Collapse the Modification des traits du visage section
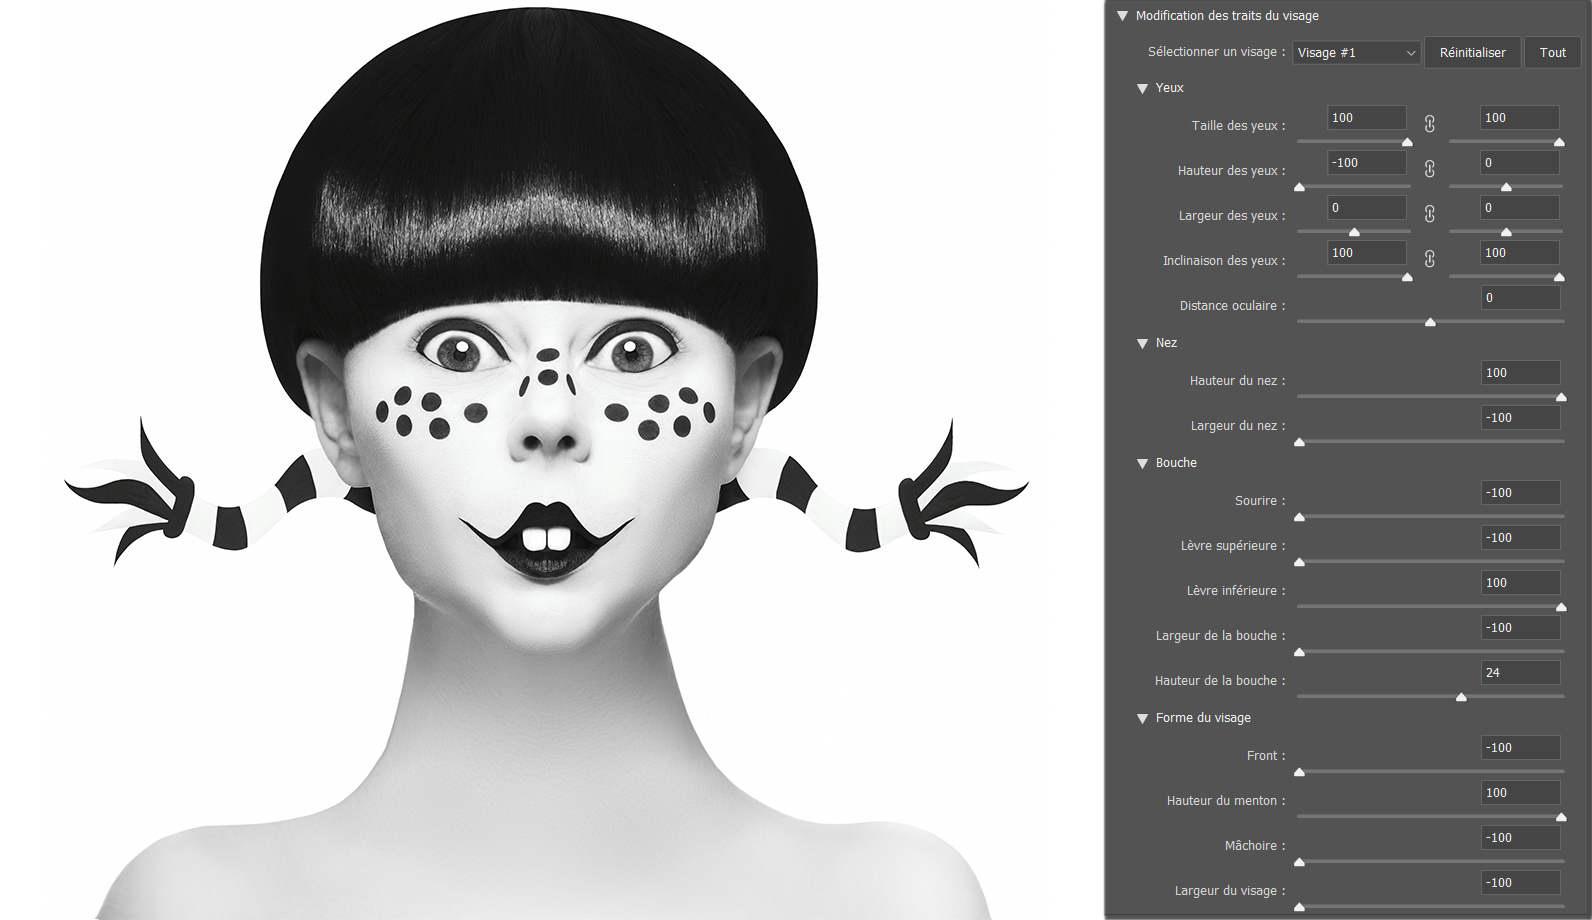This screenshot has width=1592, height=920. pos(1122,16)
